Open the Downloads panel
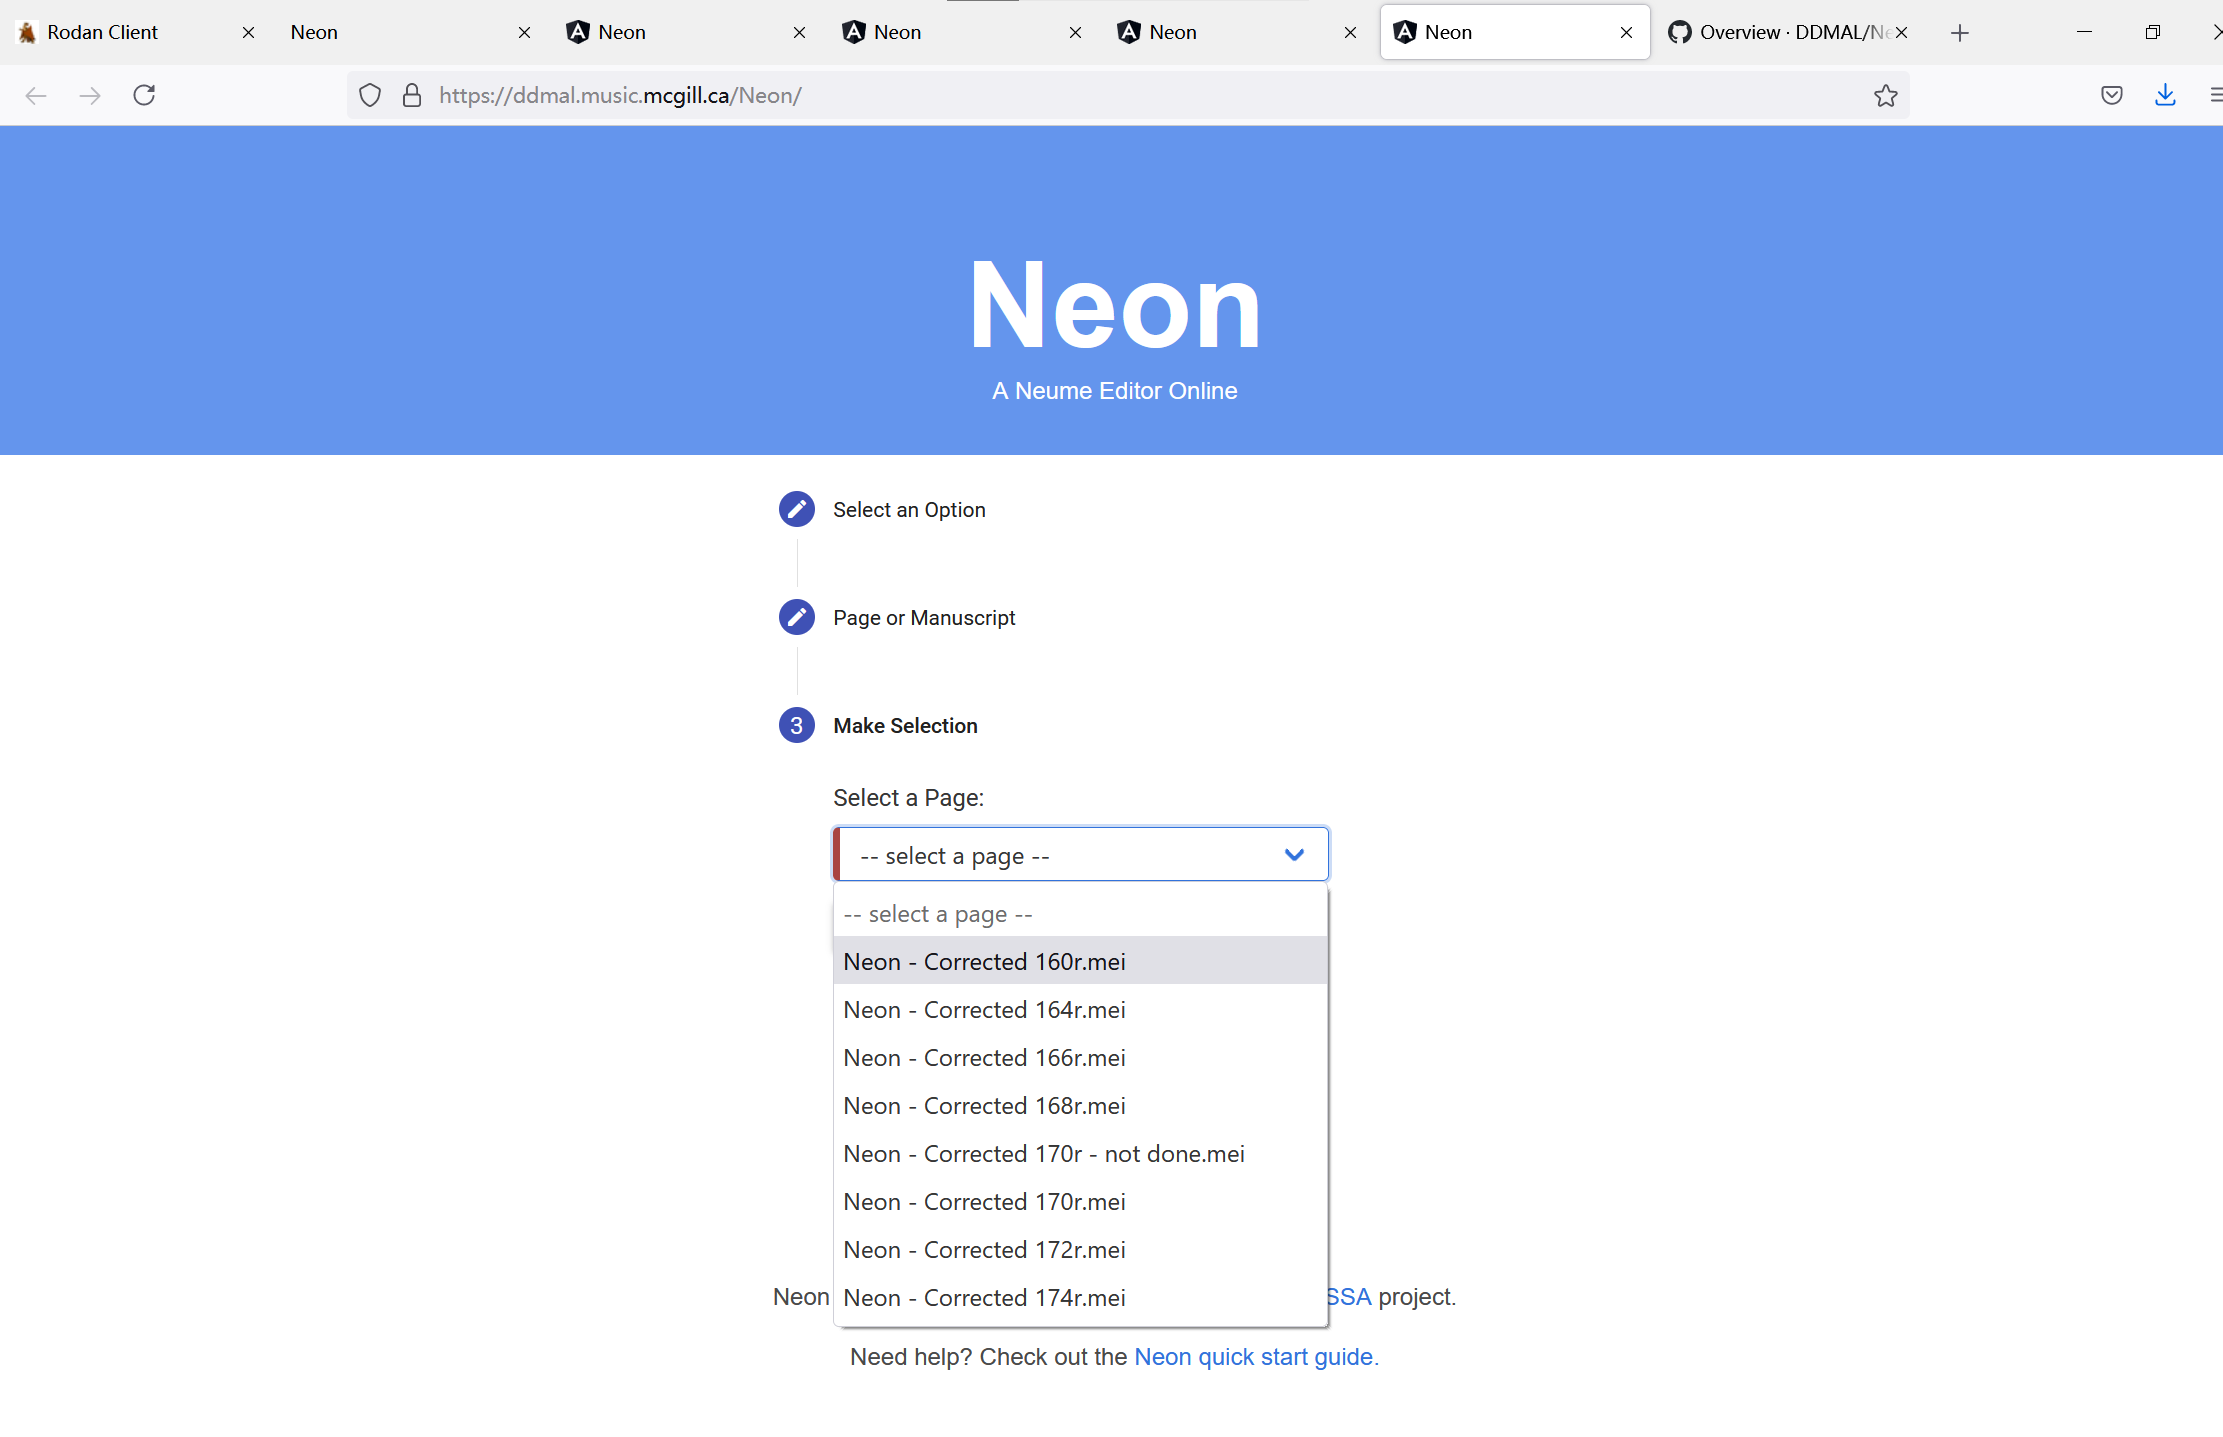Image resolution: width=2223 pixels, height=1437 pixels. point(2164,95)
